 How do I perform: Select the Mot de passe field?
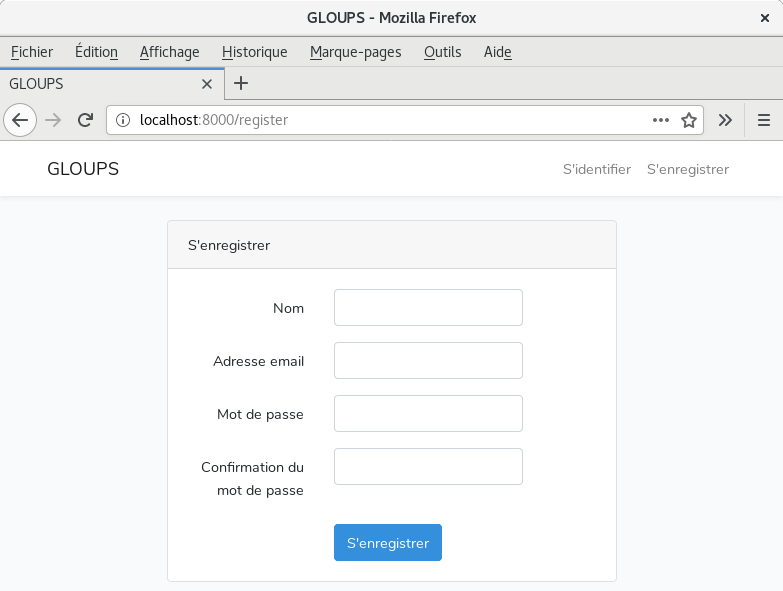(x=428, y=414)
